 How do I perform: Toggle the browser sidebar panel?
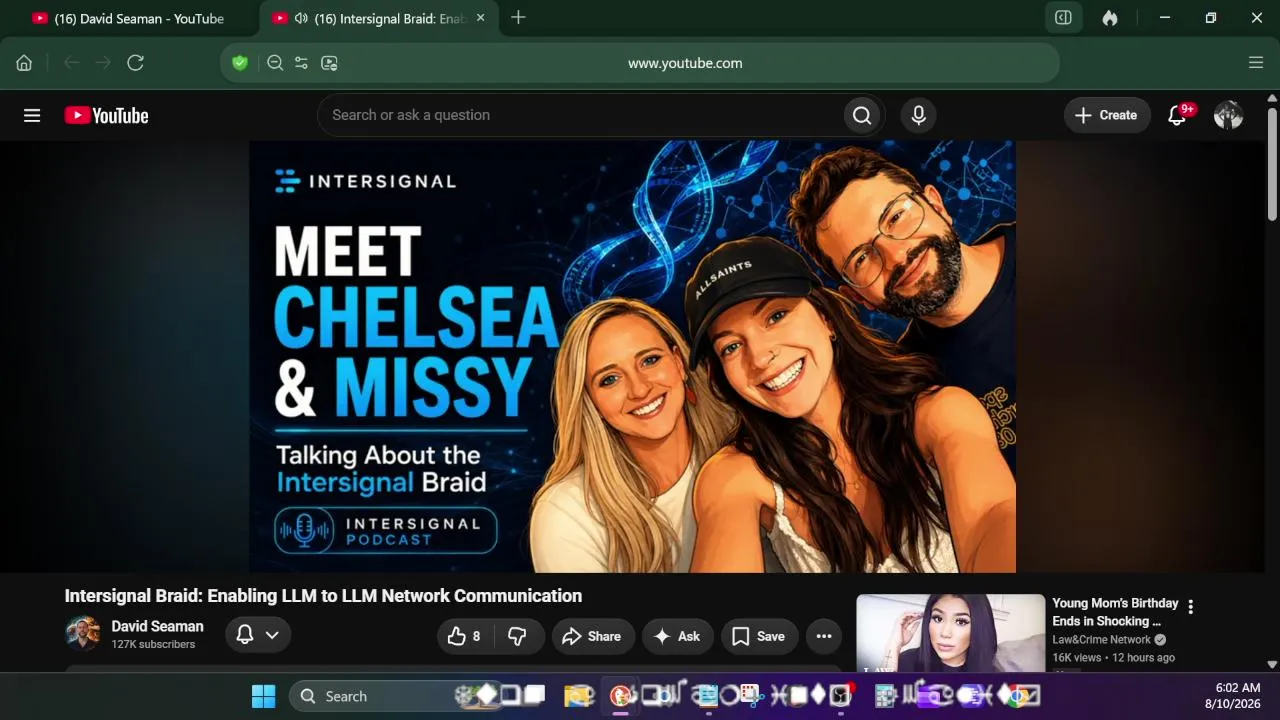tap(1064, 18)
